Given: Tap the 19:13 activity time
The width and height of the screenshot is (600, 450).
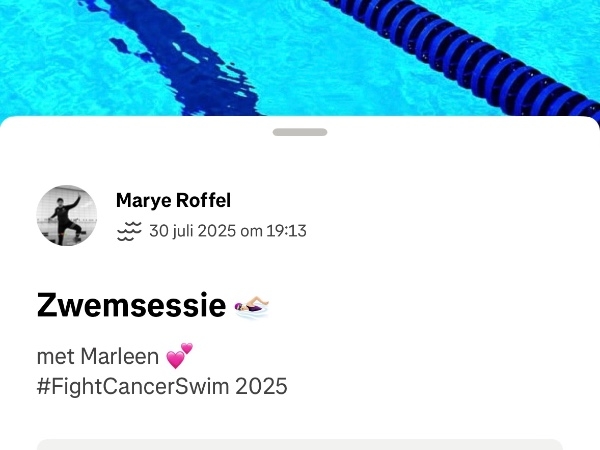Looking at the screenshot, I should [x=286, y=231].
